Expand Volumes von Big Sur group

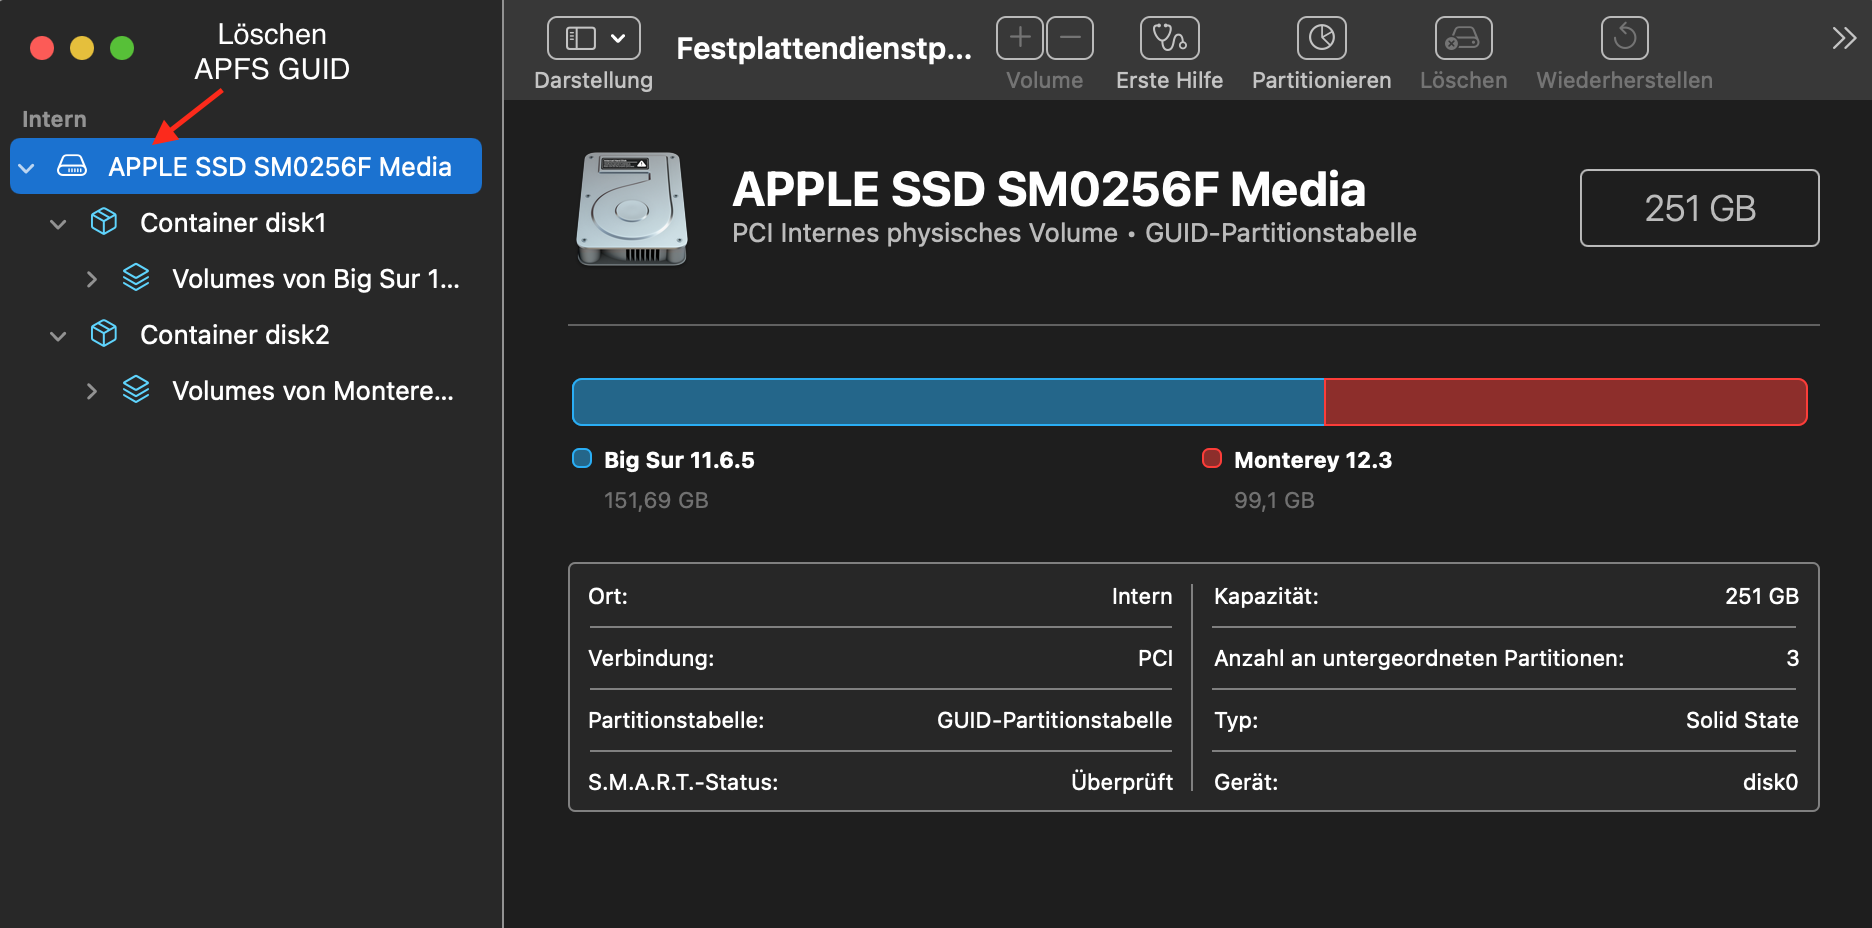pos(91,279)
